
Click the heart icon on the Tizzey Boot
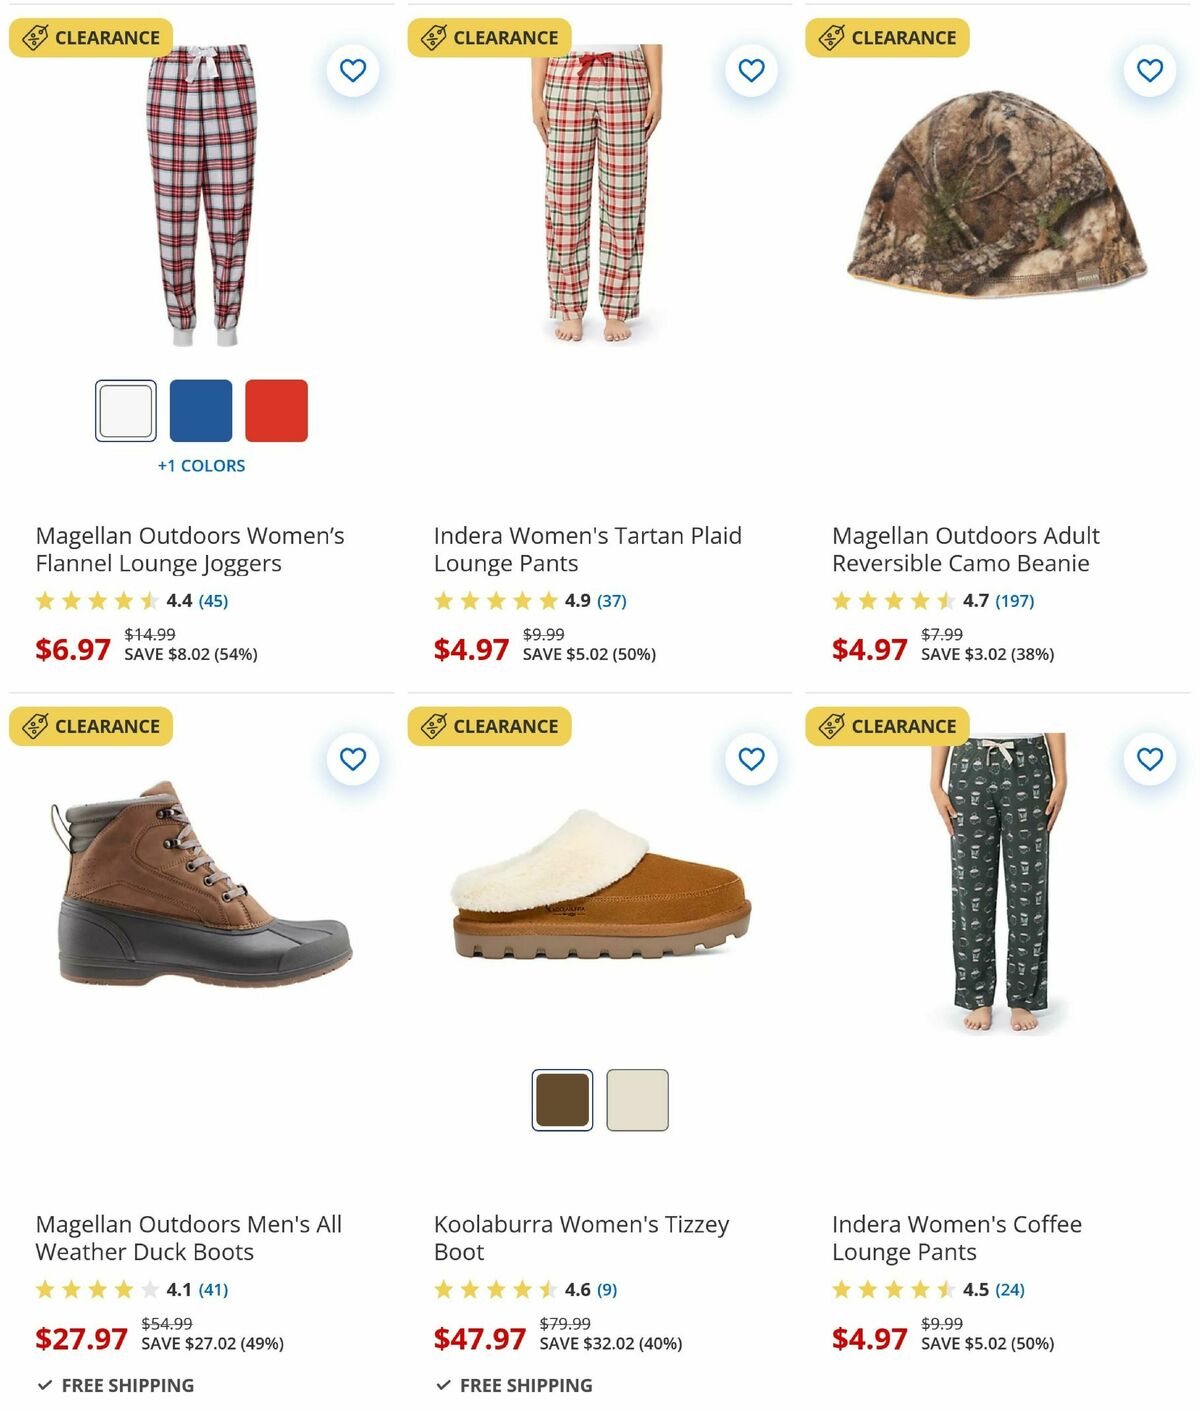click(x=751, y=760)
